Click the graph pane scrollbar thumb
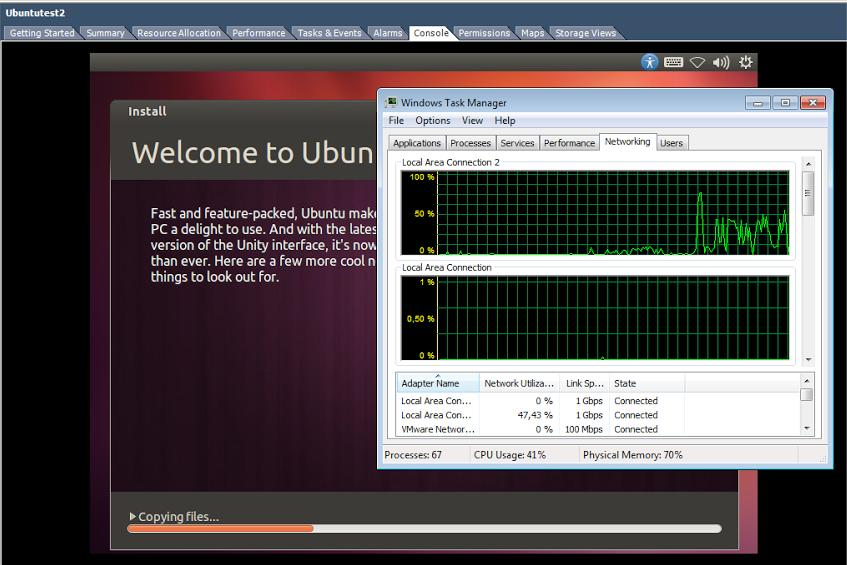This screenshot has height=565, width=847. (x=808, y=193)
